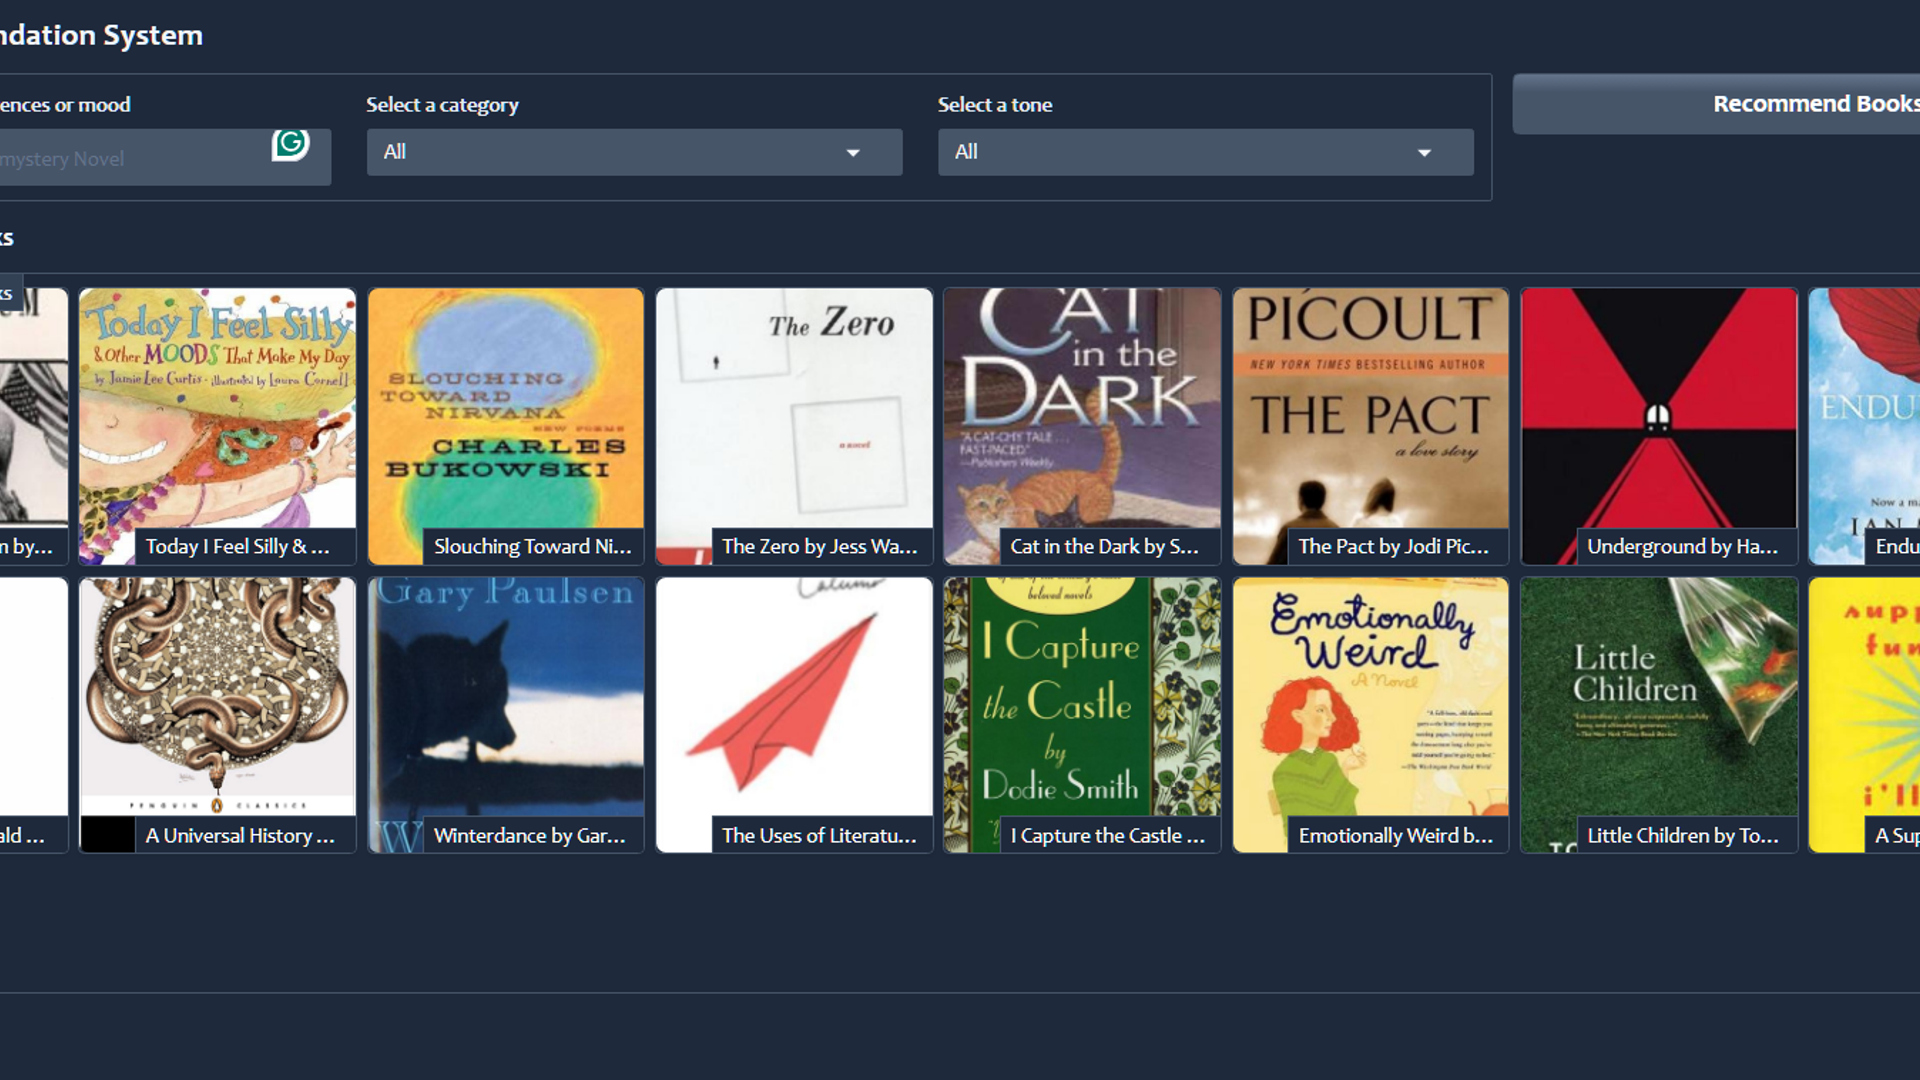Click the 'Select a tone' label
Viewport: 1920px width, 1080px height.
pyautogui.click(x=995, y=105)
